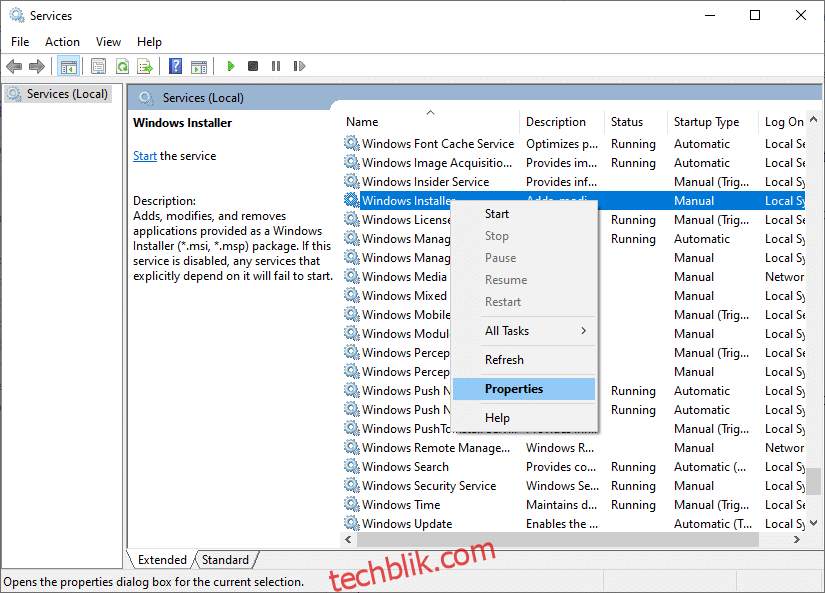This screenshot has height=593, width=825.
Task: Choose Refresh in the context menu
Action: [x=524, y=360]
